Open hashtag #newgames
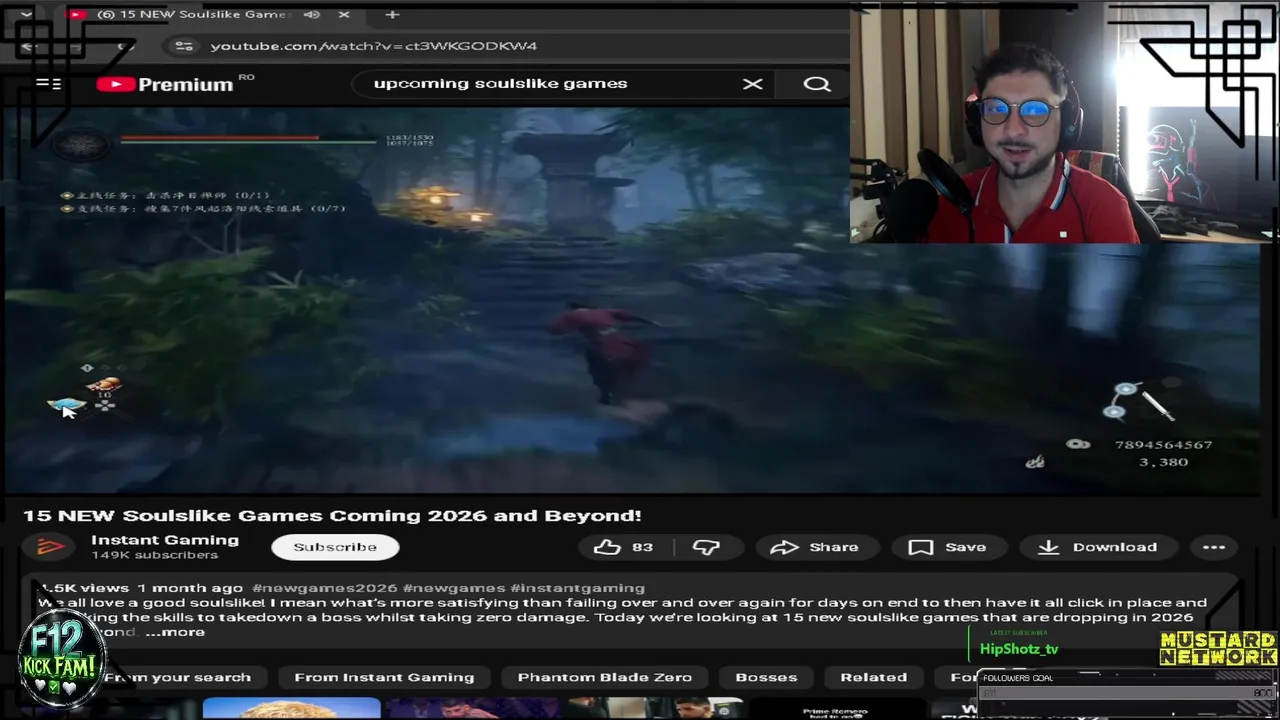1280x720 pixels. (x=453, y=588)
